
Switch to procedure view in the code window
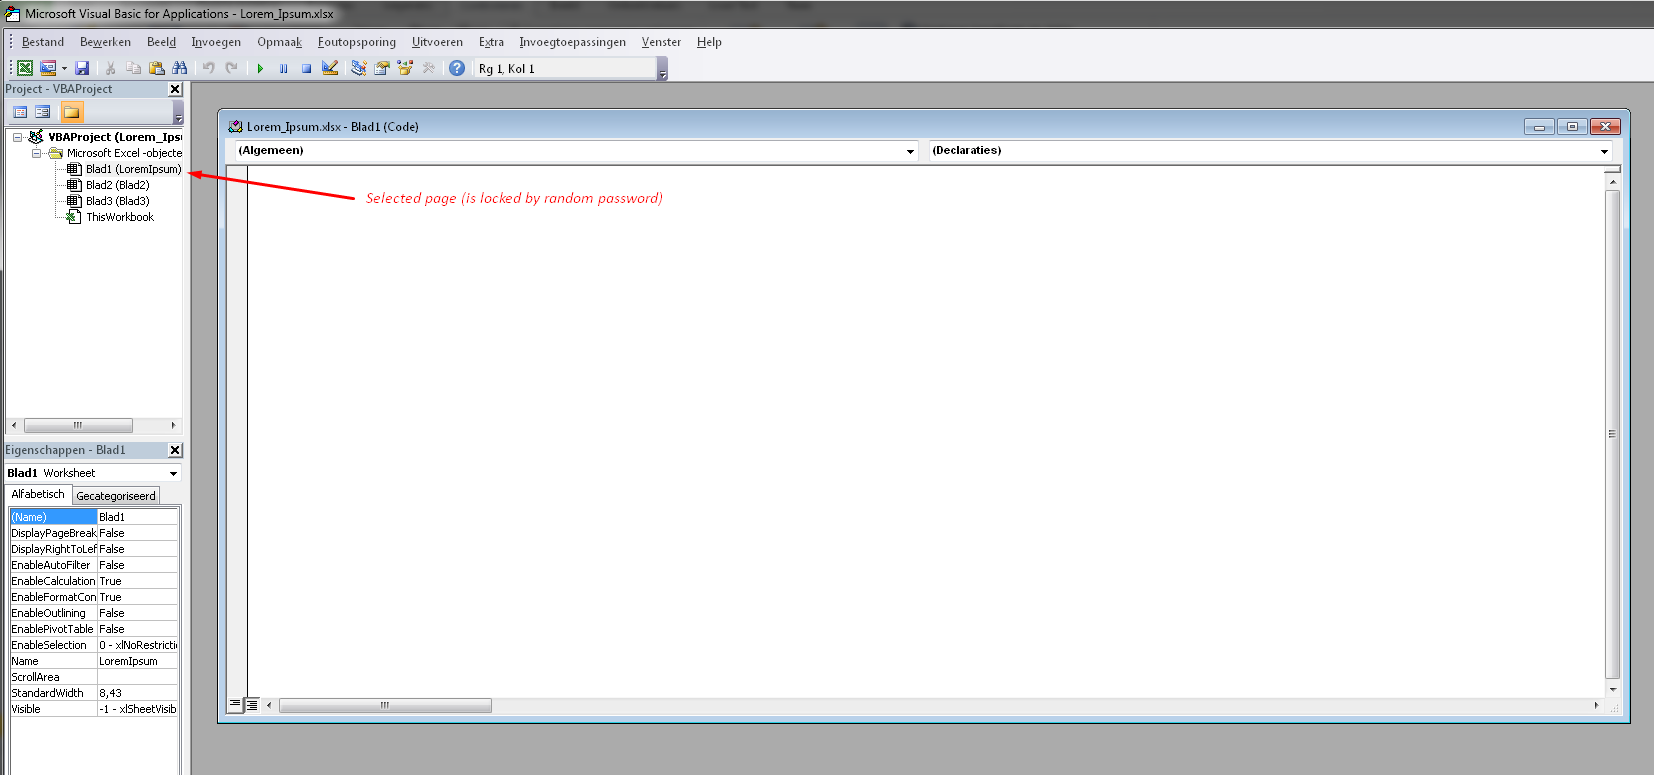pos(235,705)
